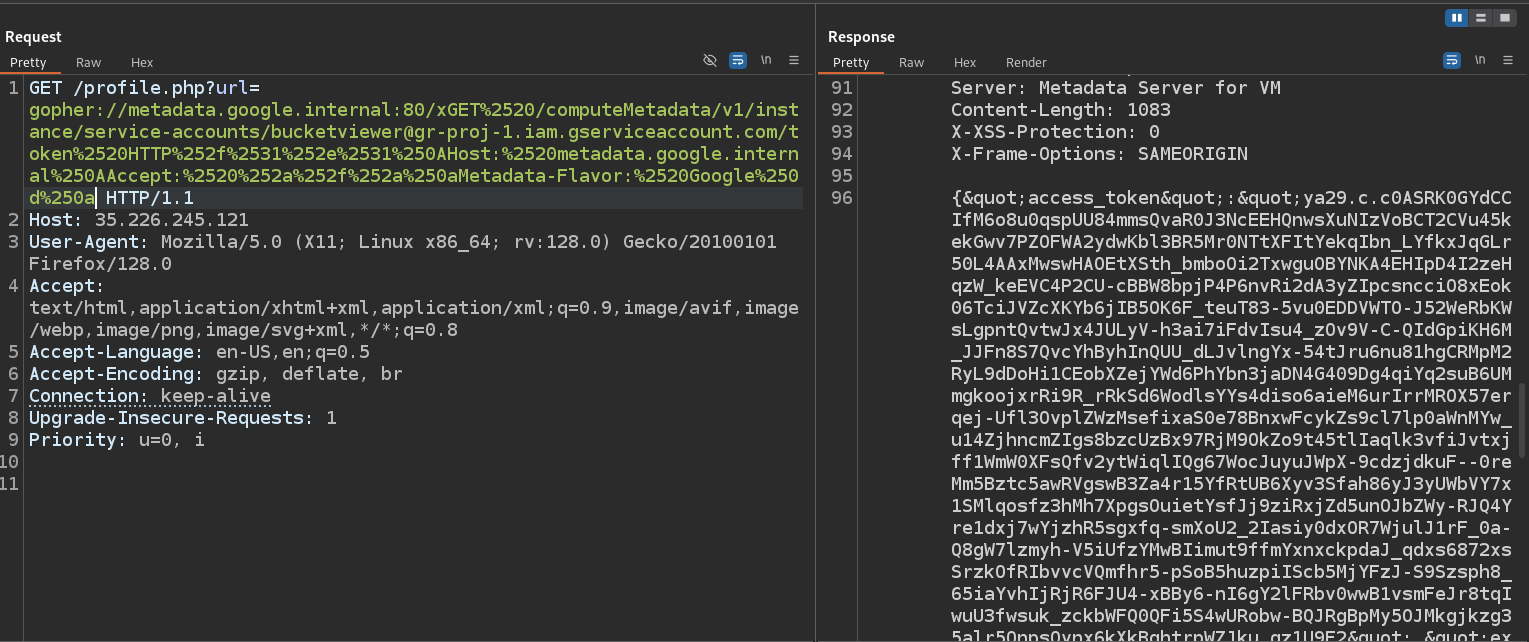Click 'X-Frame-Options: SAMEORIGIN' response header

[1099, 154]
